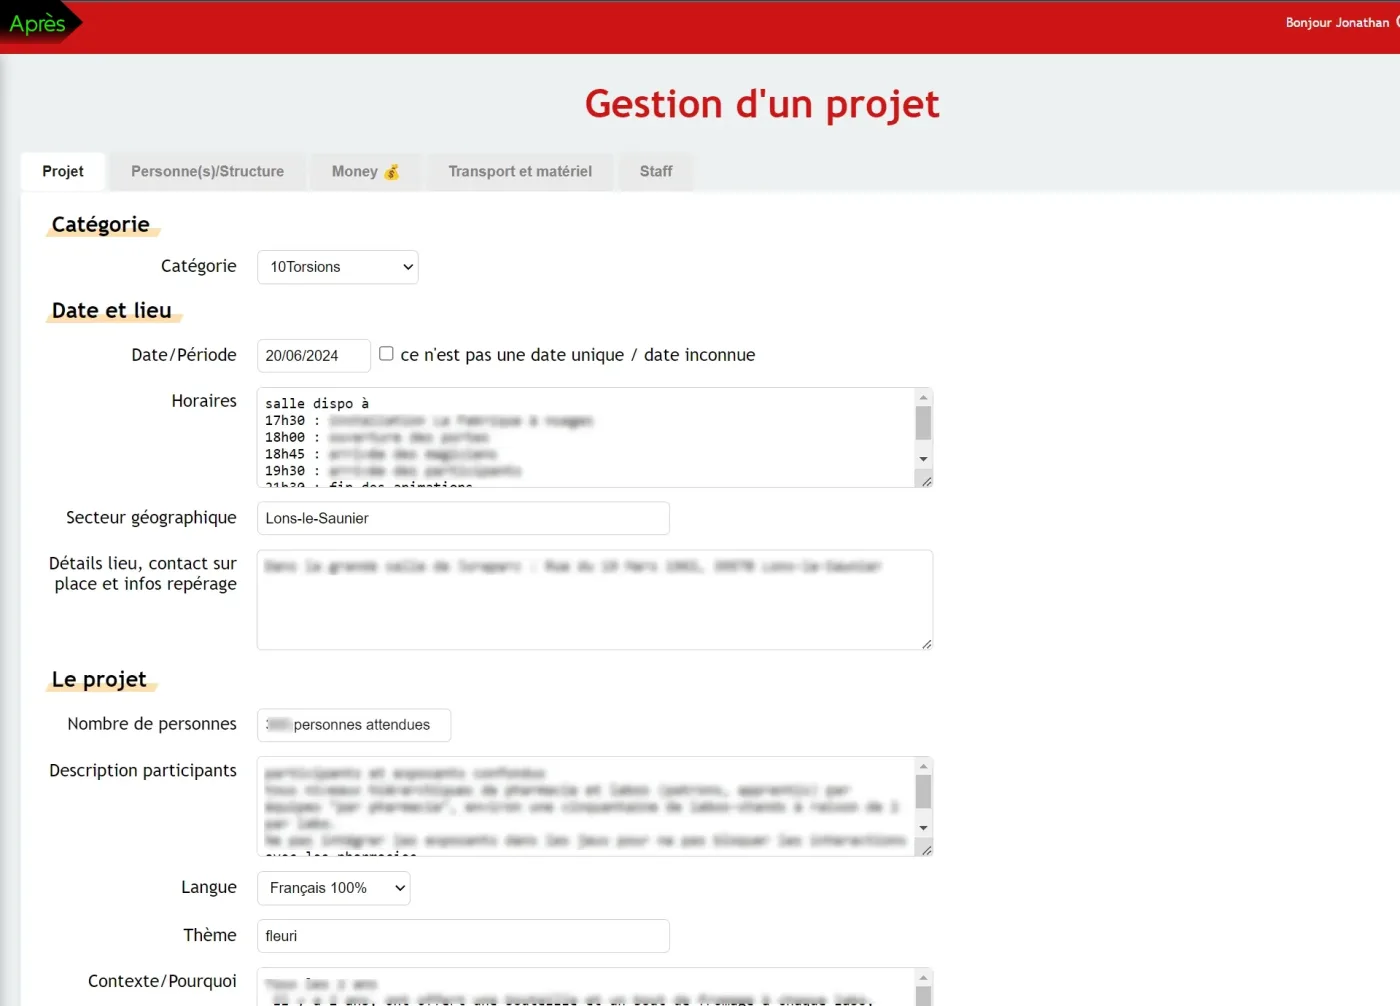Click the 'Le projet' section heading
The width and height of the screenshot is (1400, 1006).
click(99, 680)
